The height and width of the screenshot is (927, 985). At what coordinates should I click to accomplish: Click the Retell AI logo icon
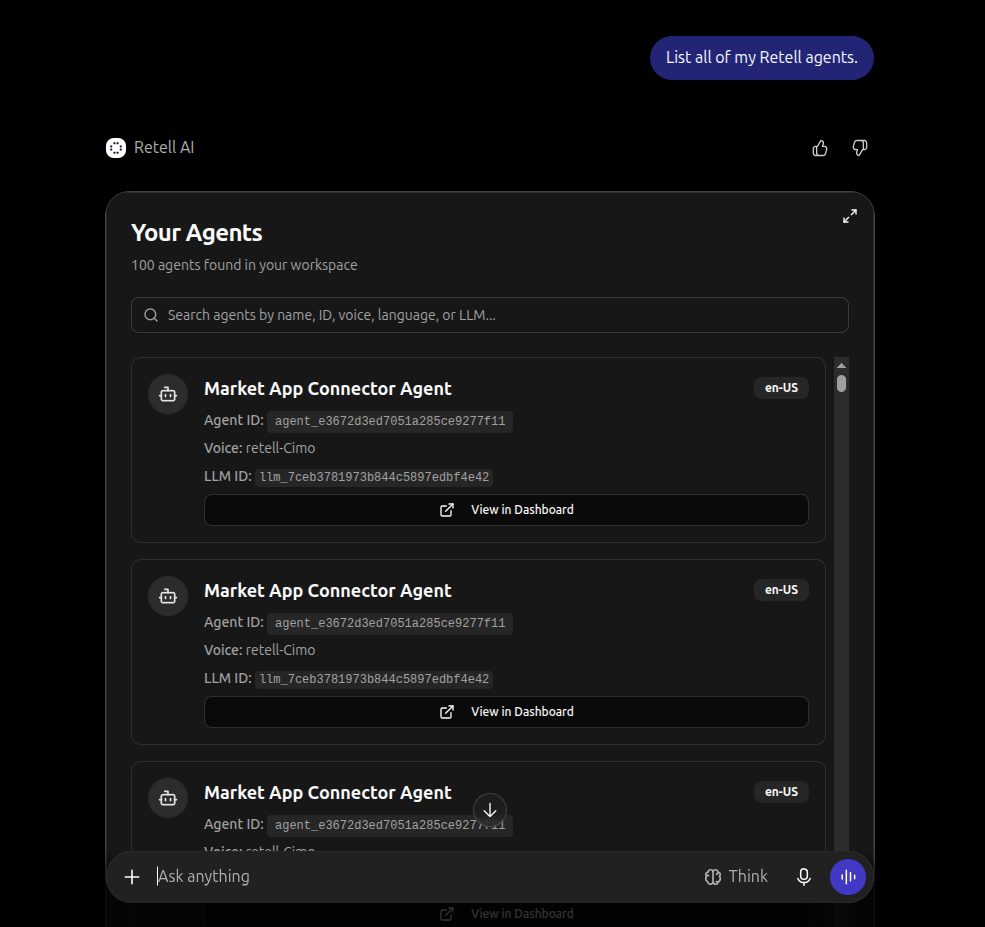click(x=116, y=148)
